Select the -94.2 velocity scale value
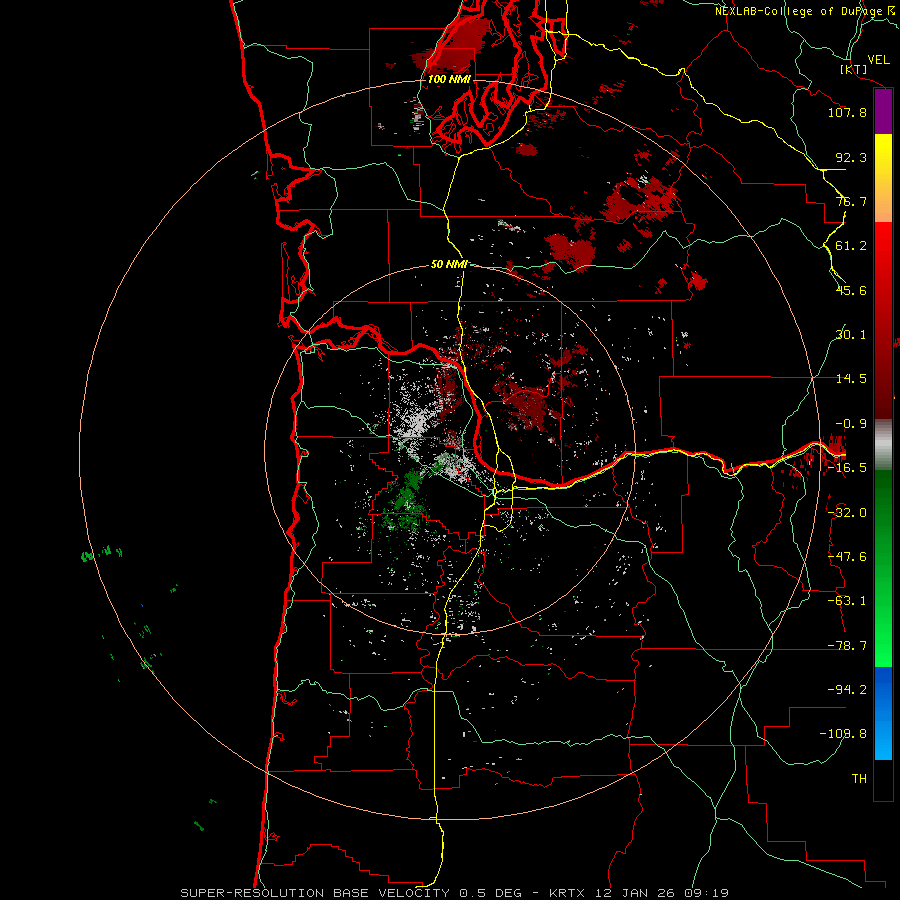This screenshot has height=900, width=900. pyautogui.click(x=847, y=690)
